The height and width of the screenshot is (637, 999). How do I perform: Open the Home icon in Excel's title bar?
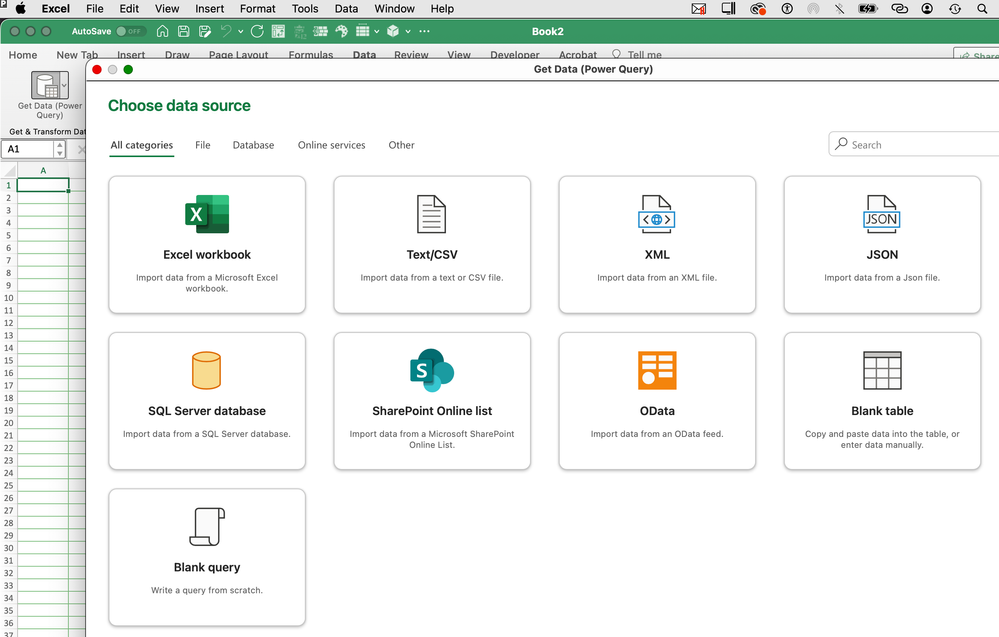(162, 31)
